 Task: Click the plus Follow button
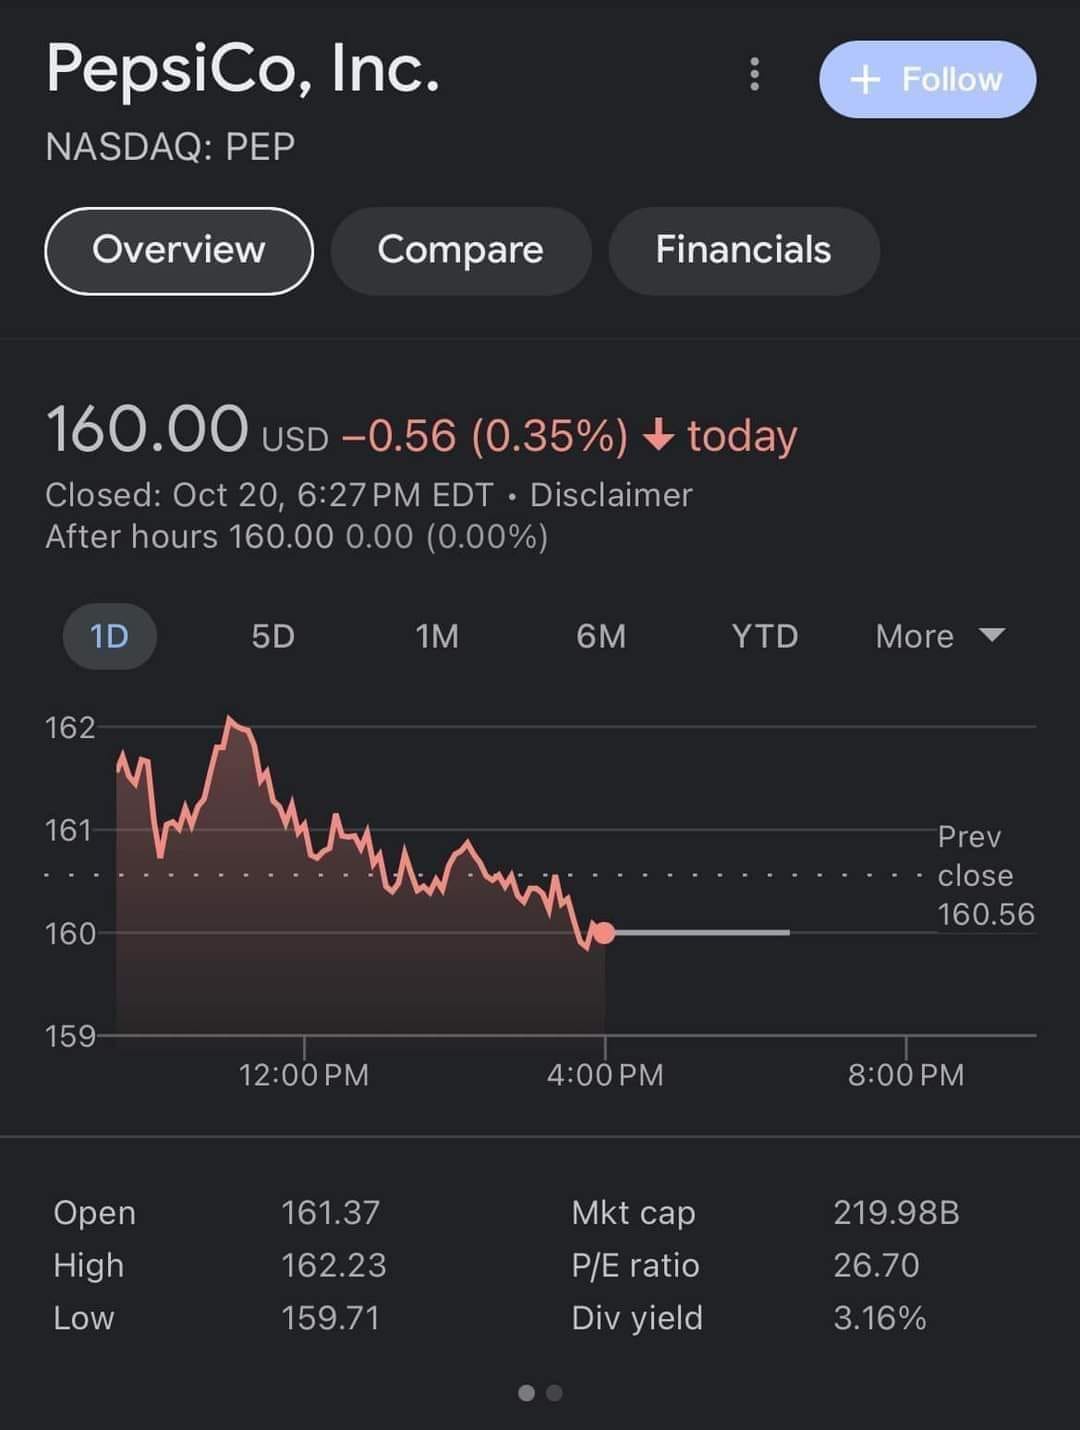tap(927, 79)
